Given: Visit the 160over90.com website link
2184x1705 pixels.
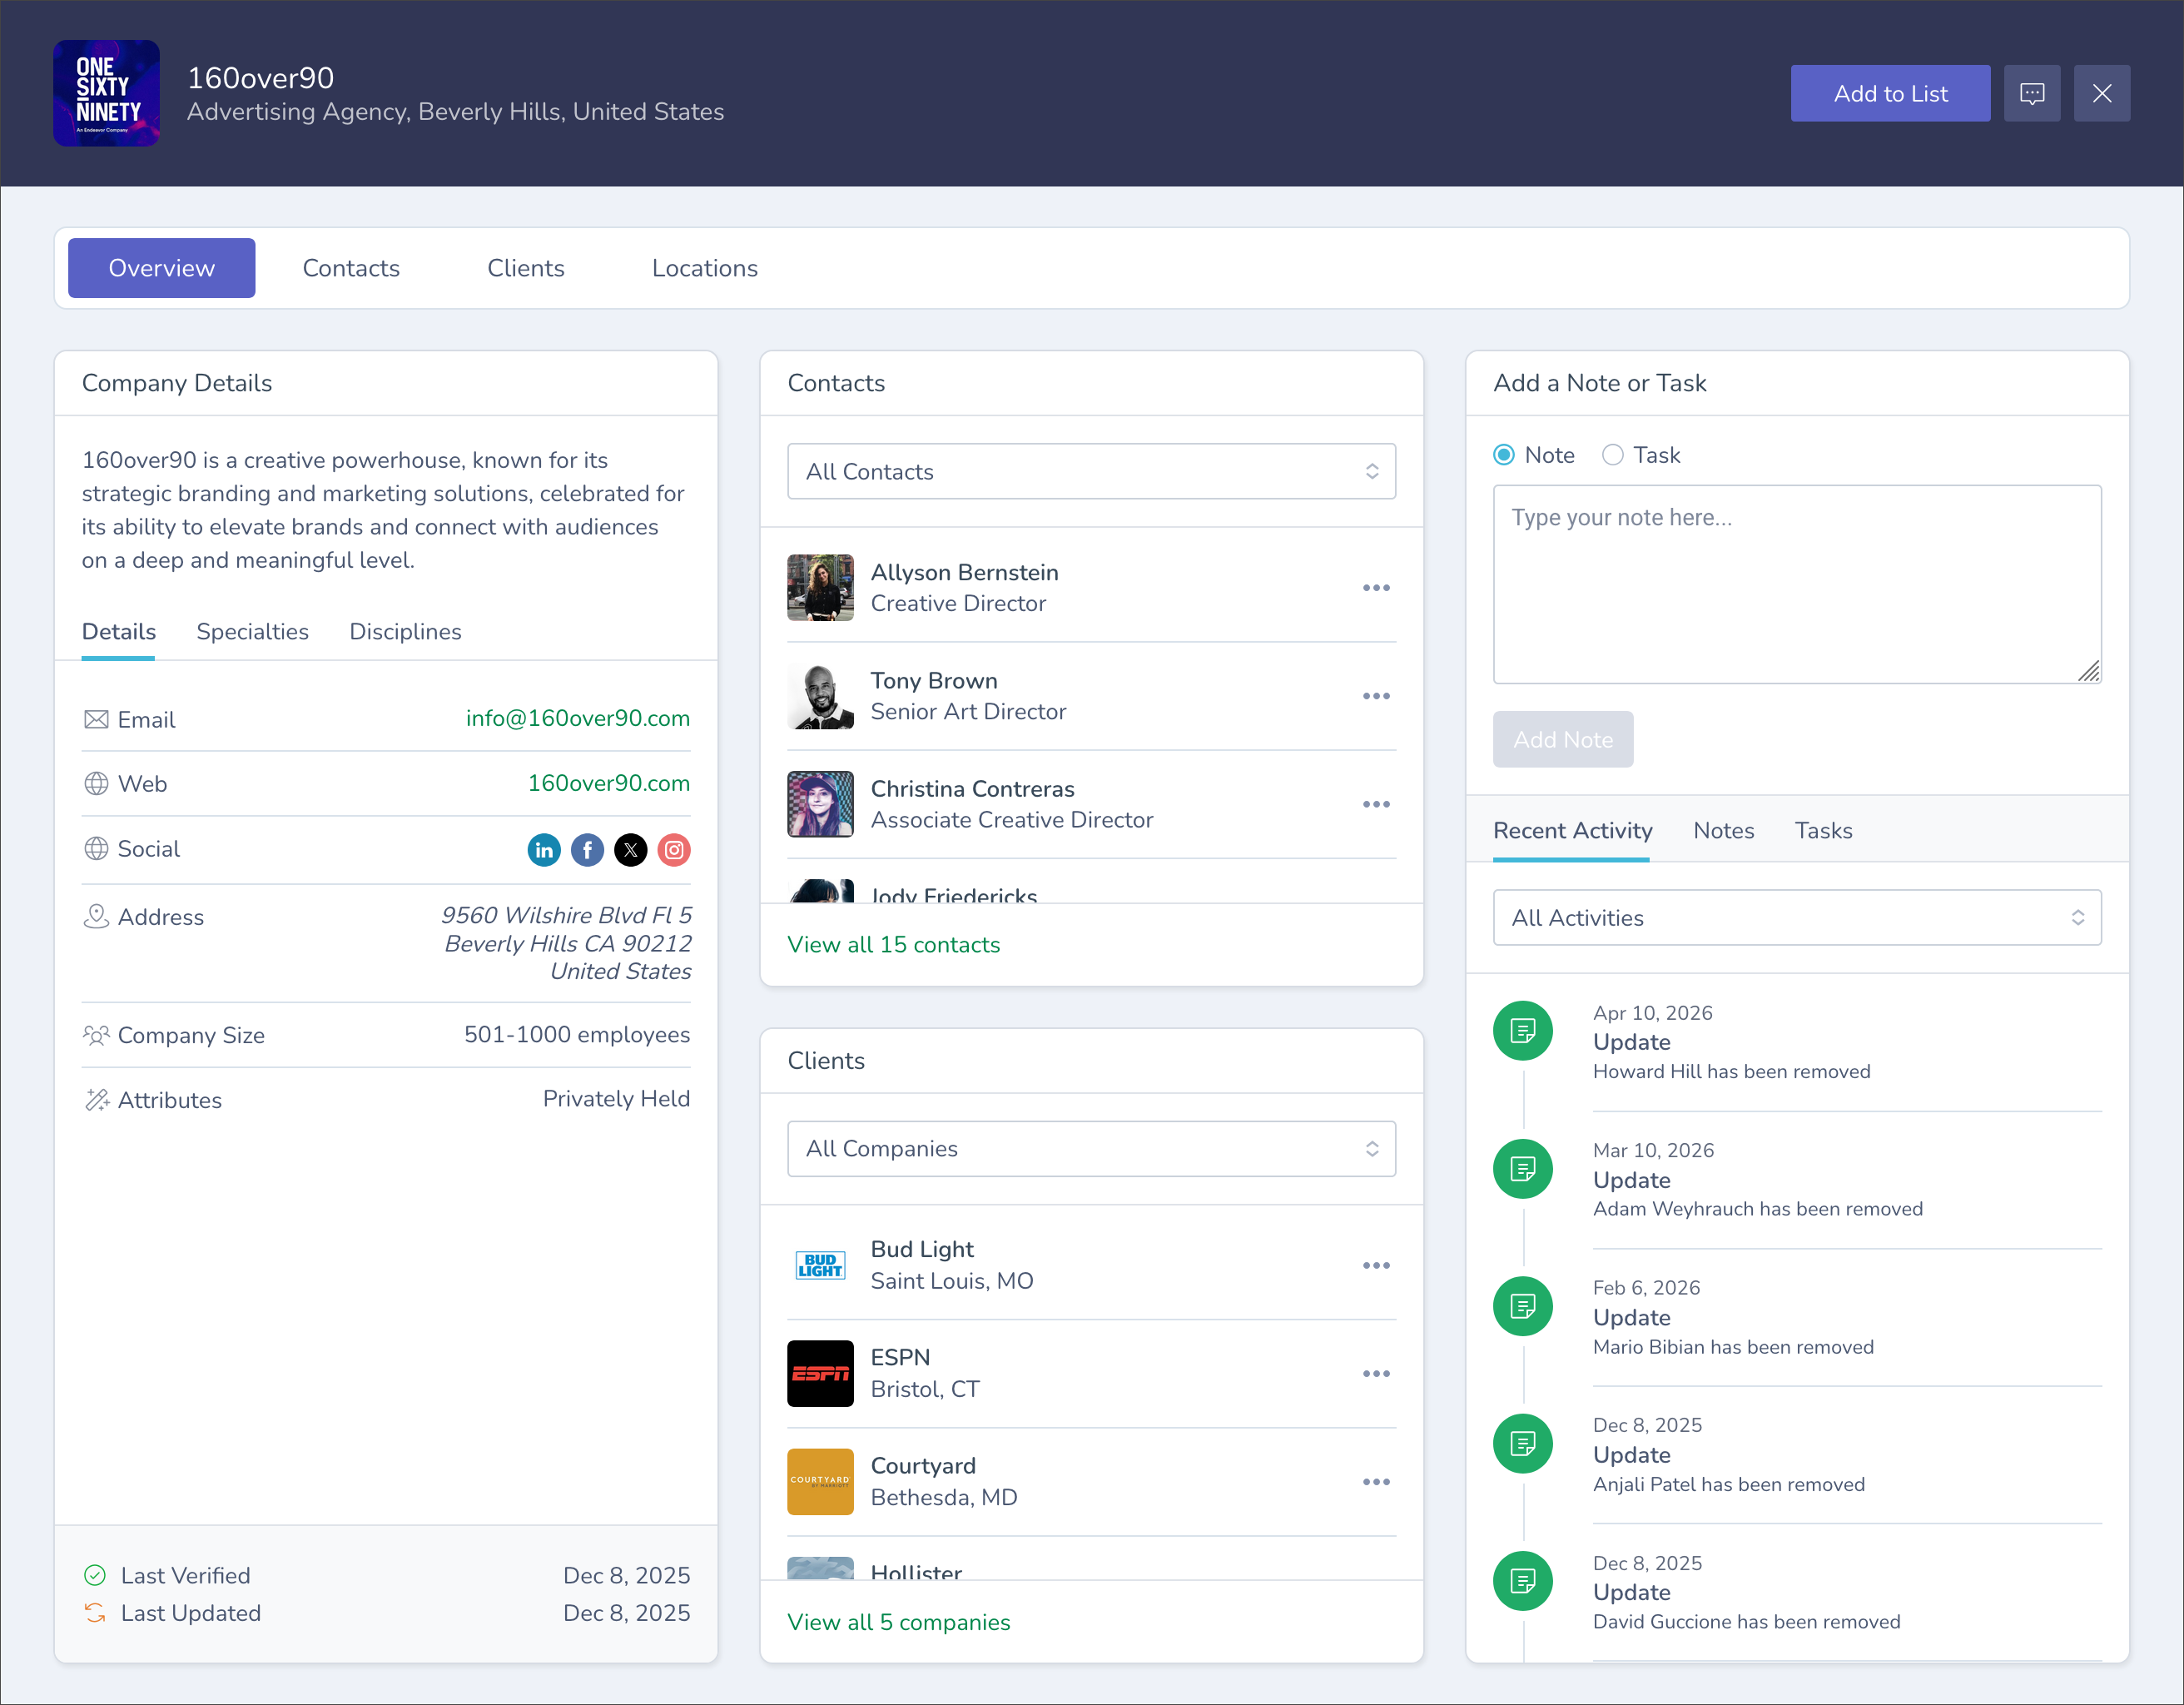Looking at the screenshot, I should [609, 783].
